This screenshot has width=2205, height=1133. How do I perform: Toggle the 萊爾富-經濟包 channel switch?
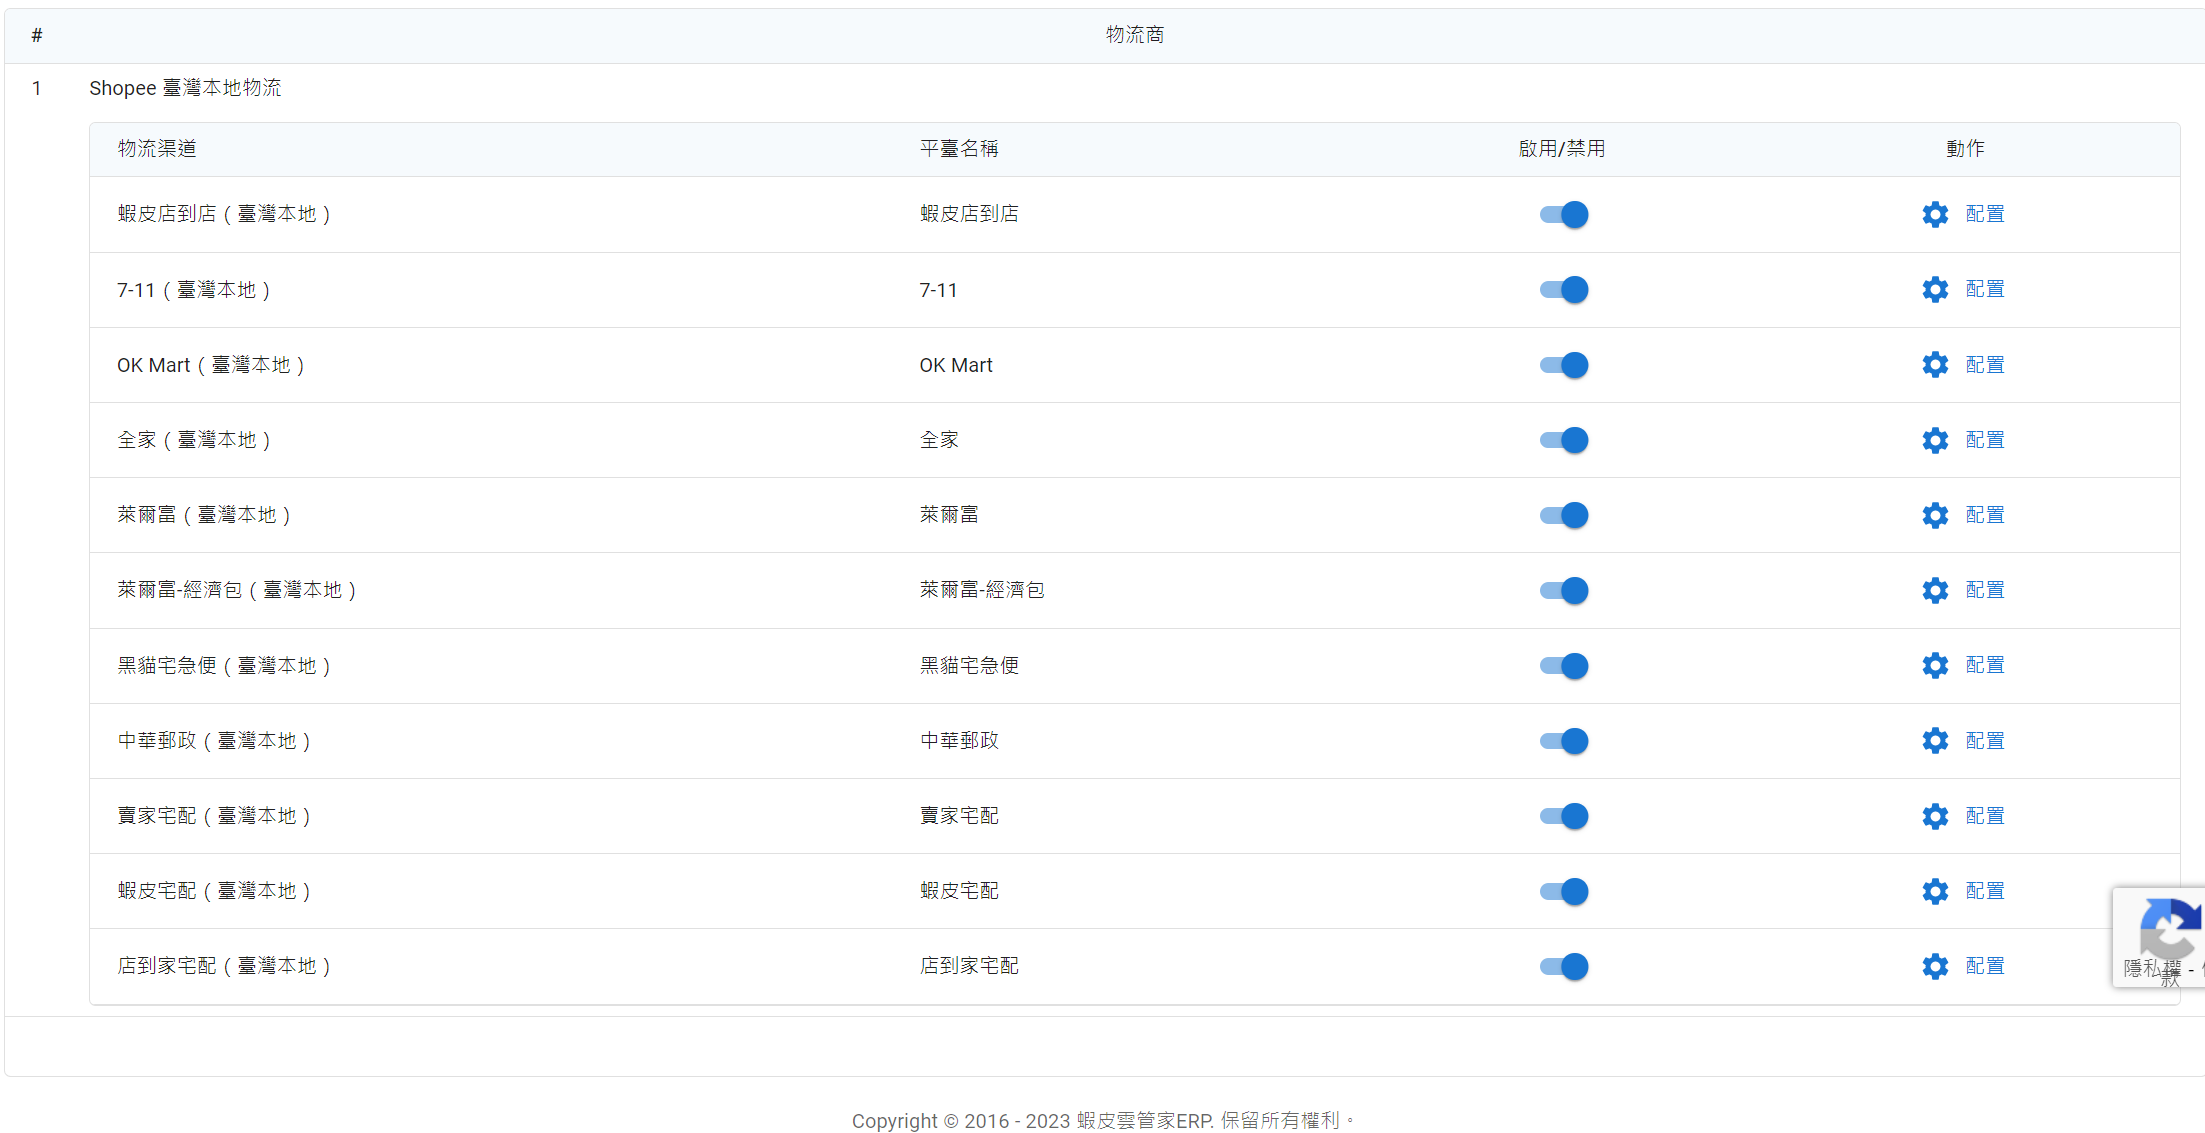point(1564,590)
